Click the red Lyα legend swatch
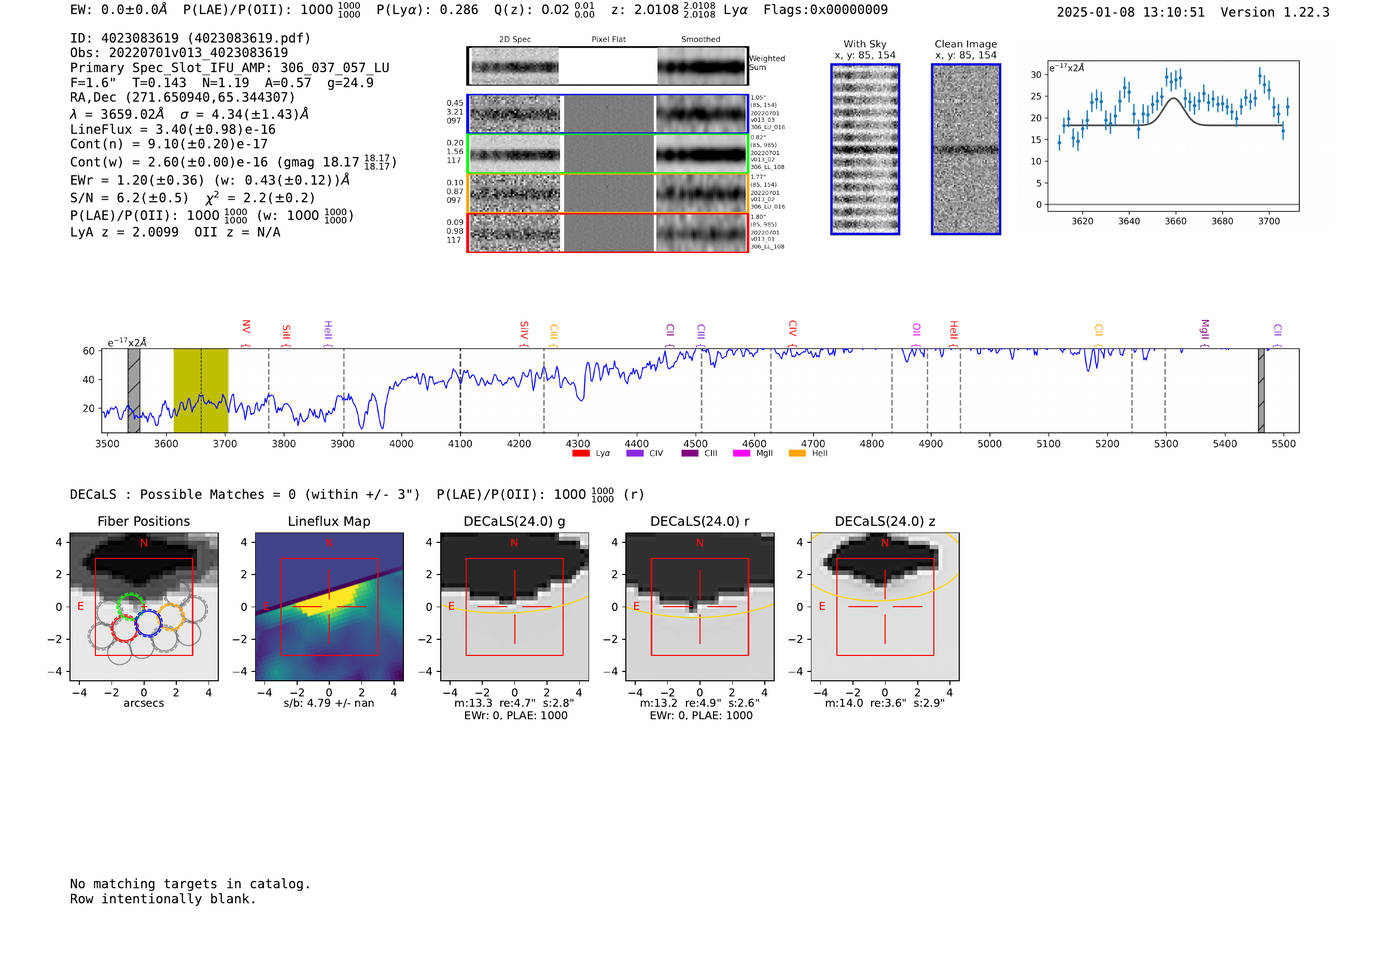This screenshot has width=1400, height=953. [x=580, y=453]
